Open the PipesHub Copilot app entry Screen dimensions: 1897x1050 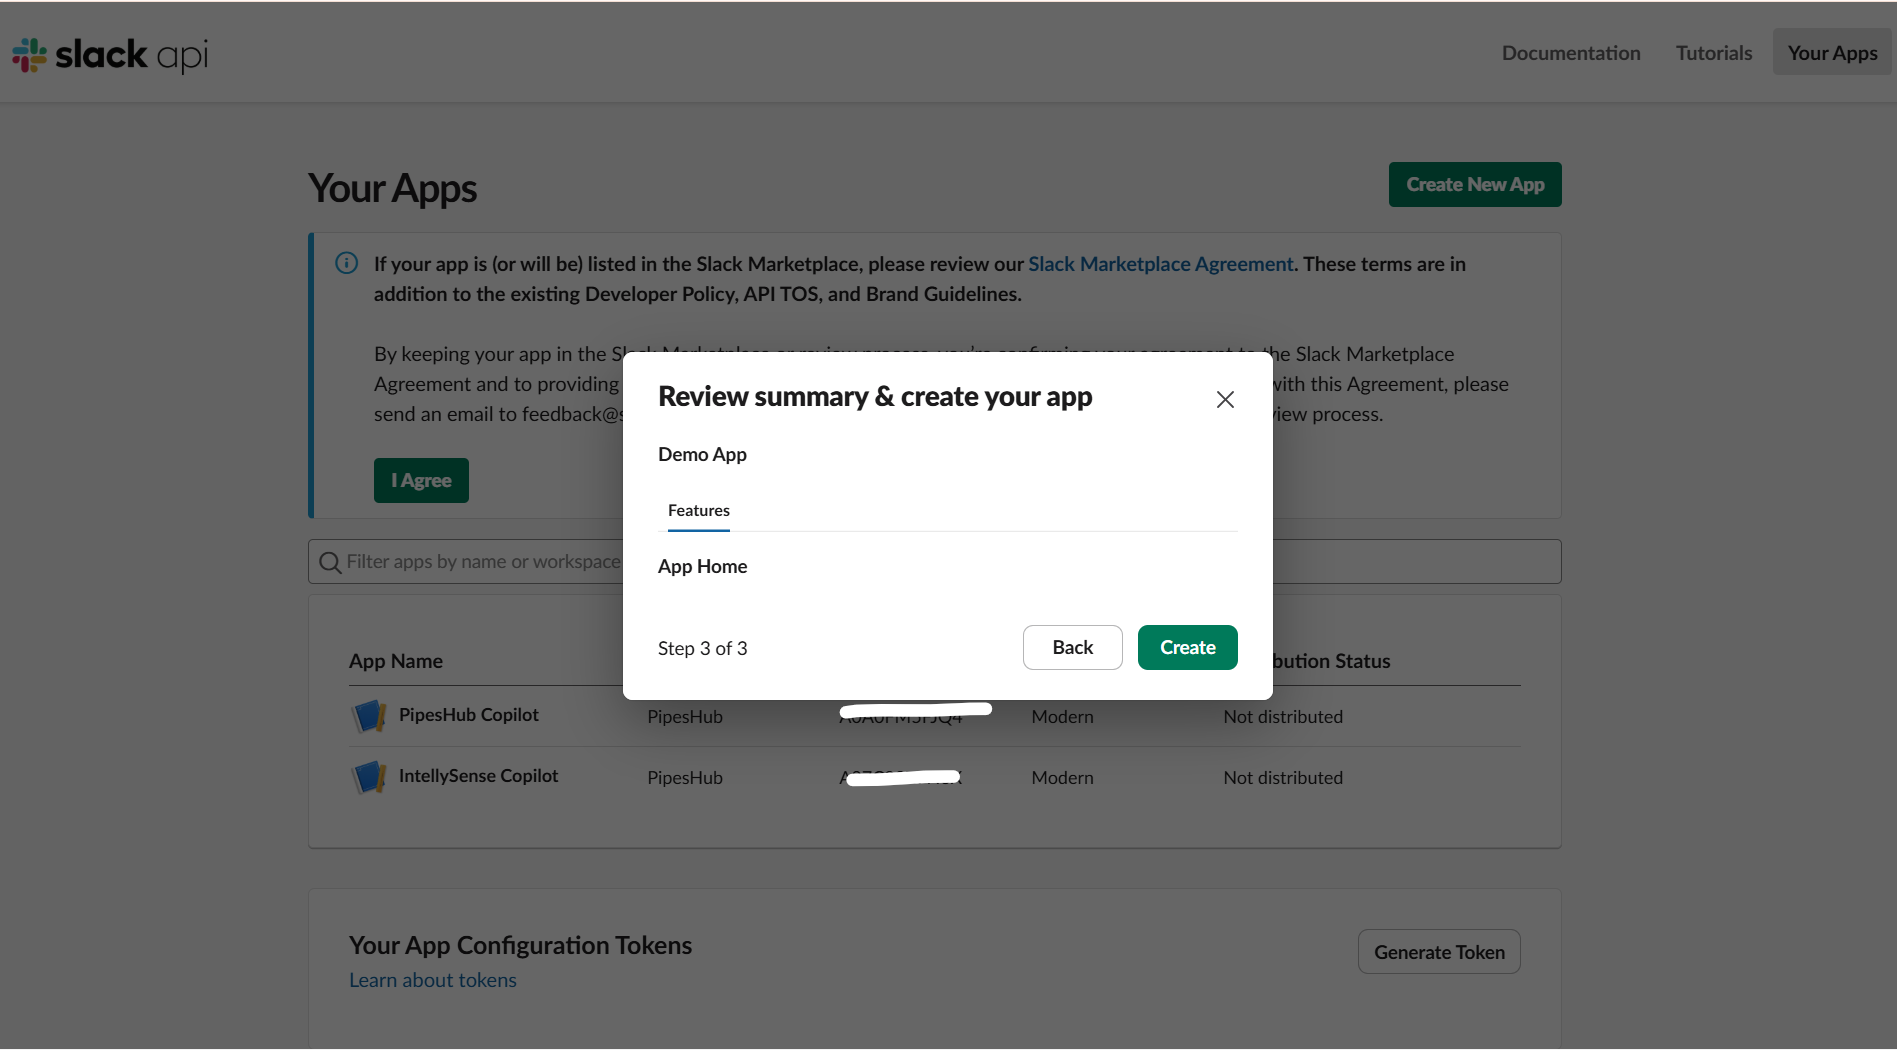[467, 715]
